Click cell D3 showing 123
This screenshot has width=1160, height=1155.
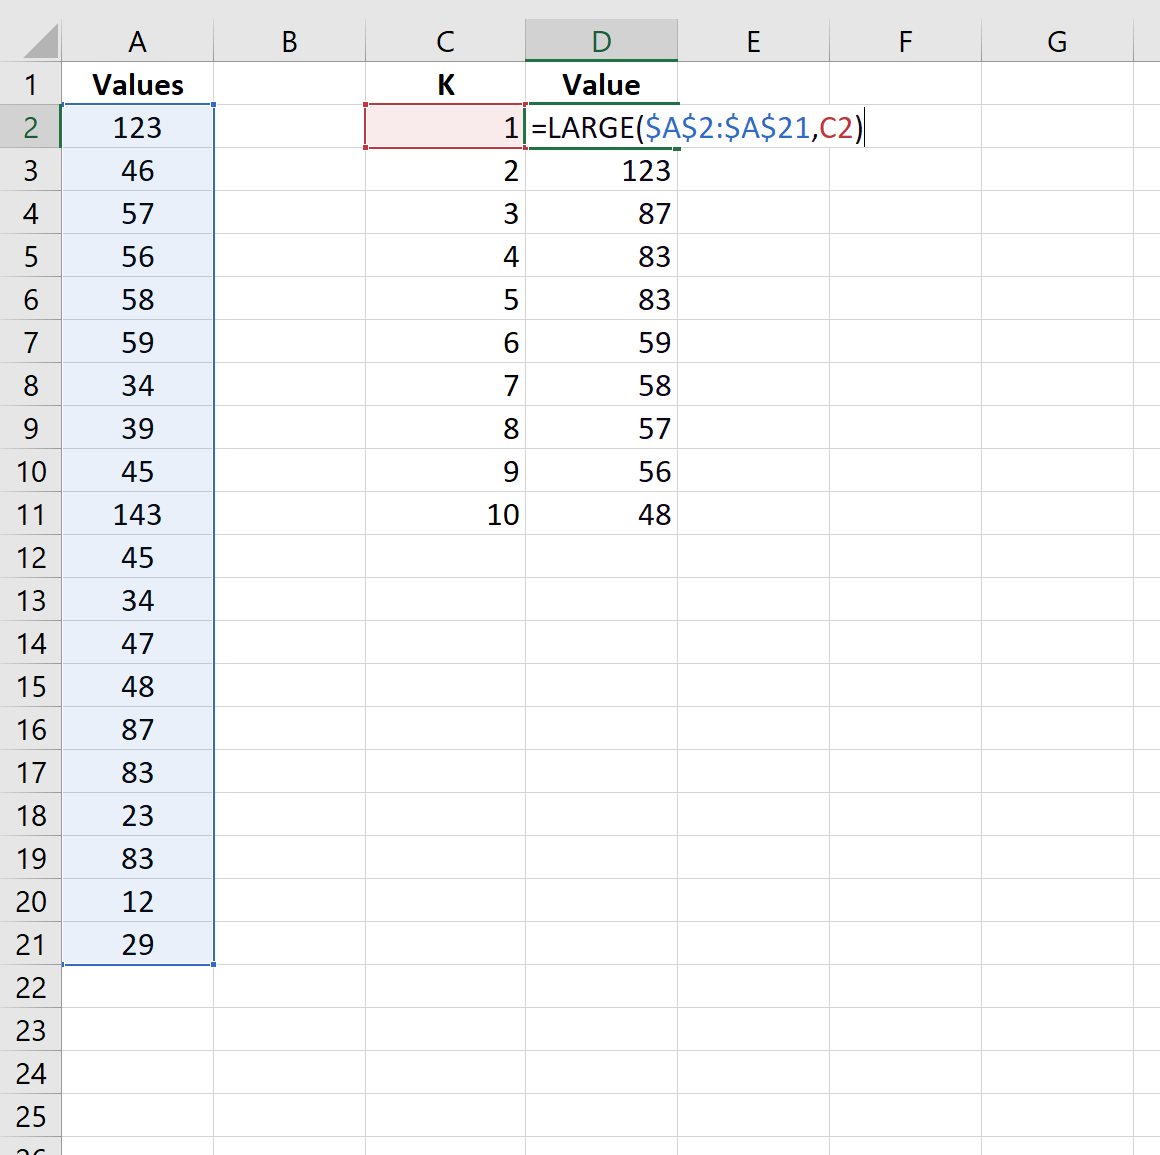601,169
